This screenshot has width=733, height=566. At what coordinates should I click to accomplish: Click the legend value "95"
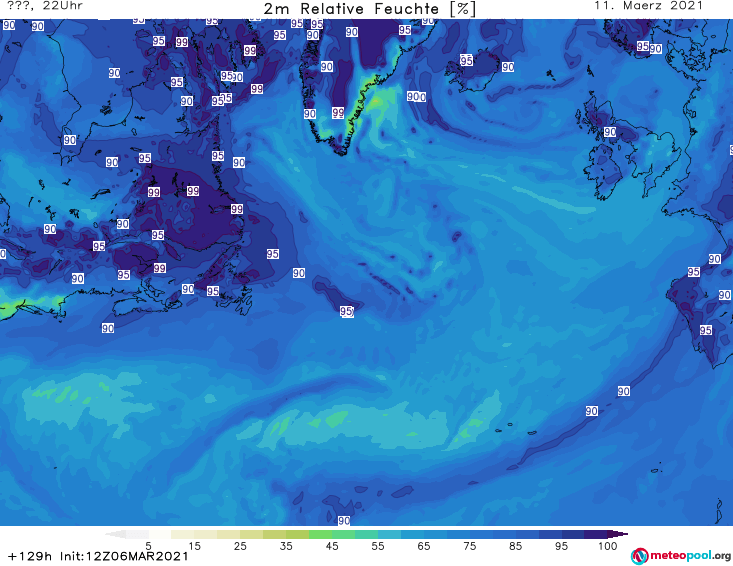coord(561,546)
